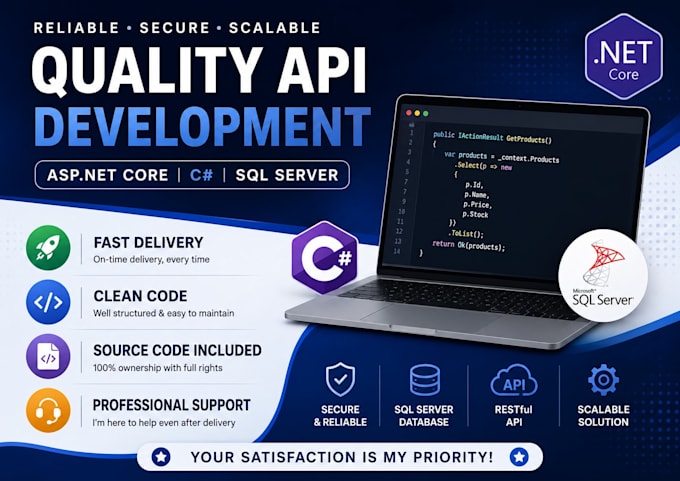Click 'RELIABLE' in the top tagline
The height and width of the screenshot is (481, 680).
(76, 28)
